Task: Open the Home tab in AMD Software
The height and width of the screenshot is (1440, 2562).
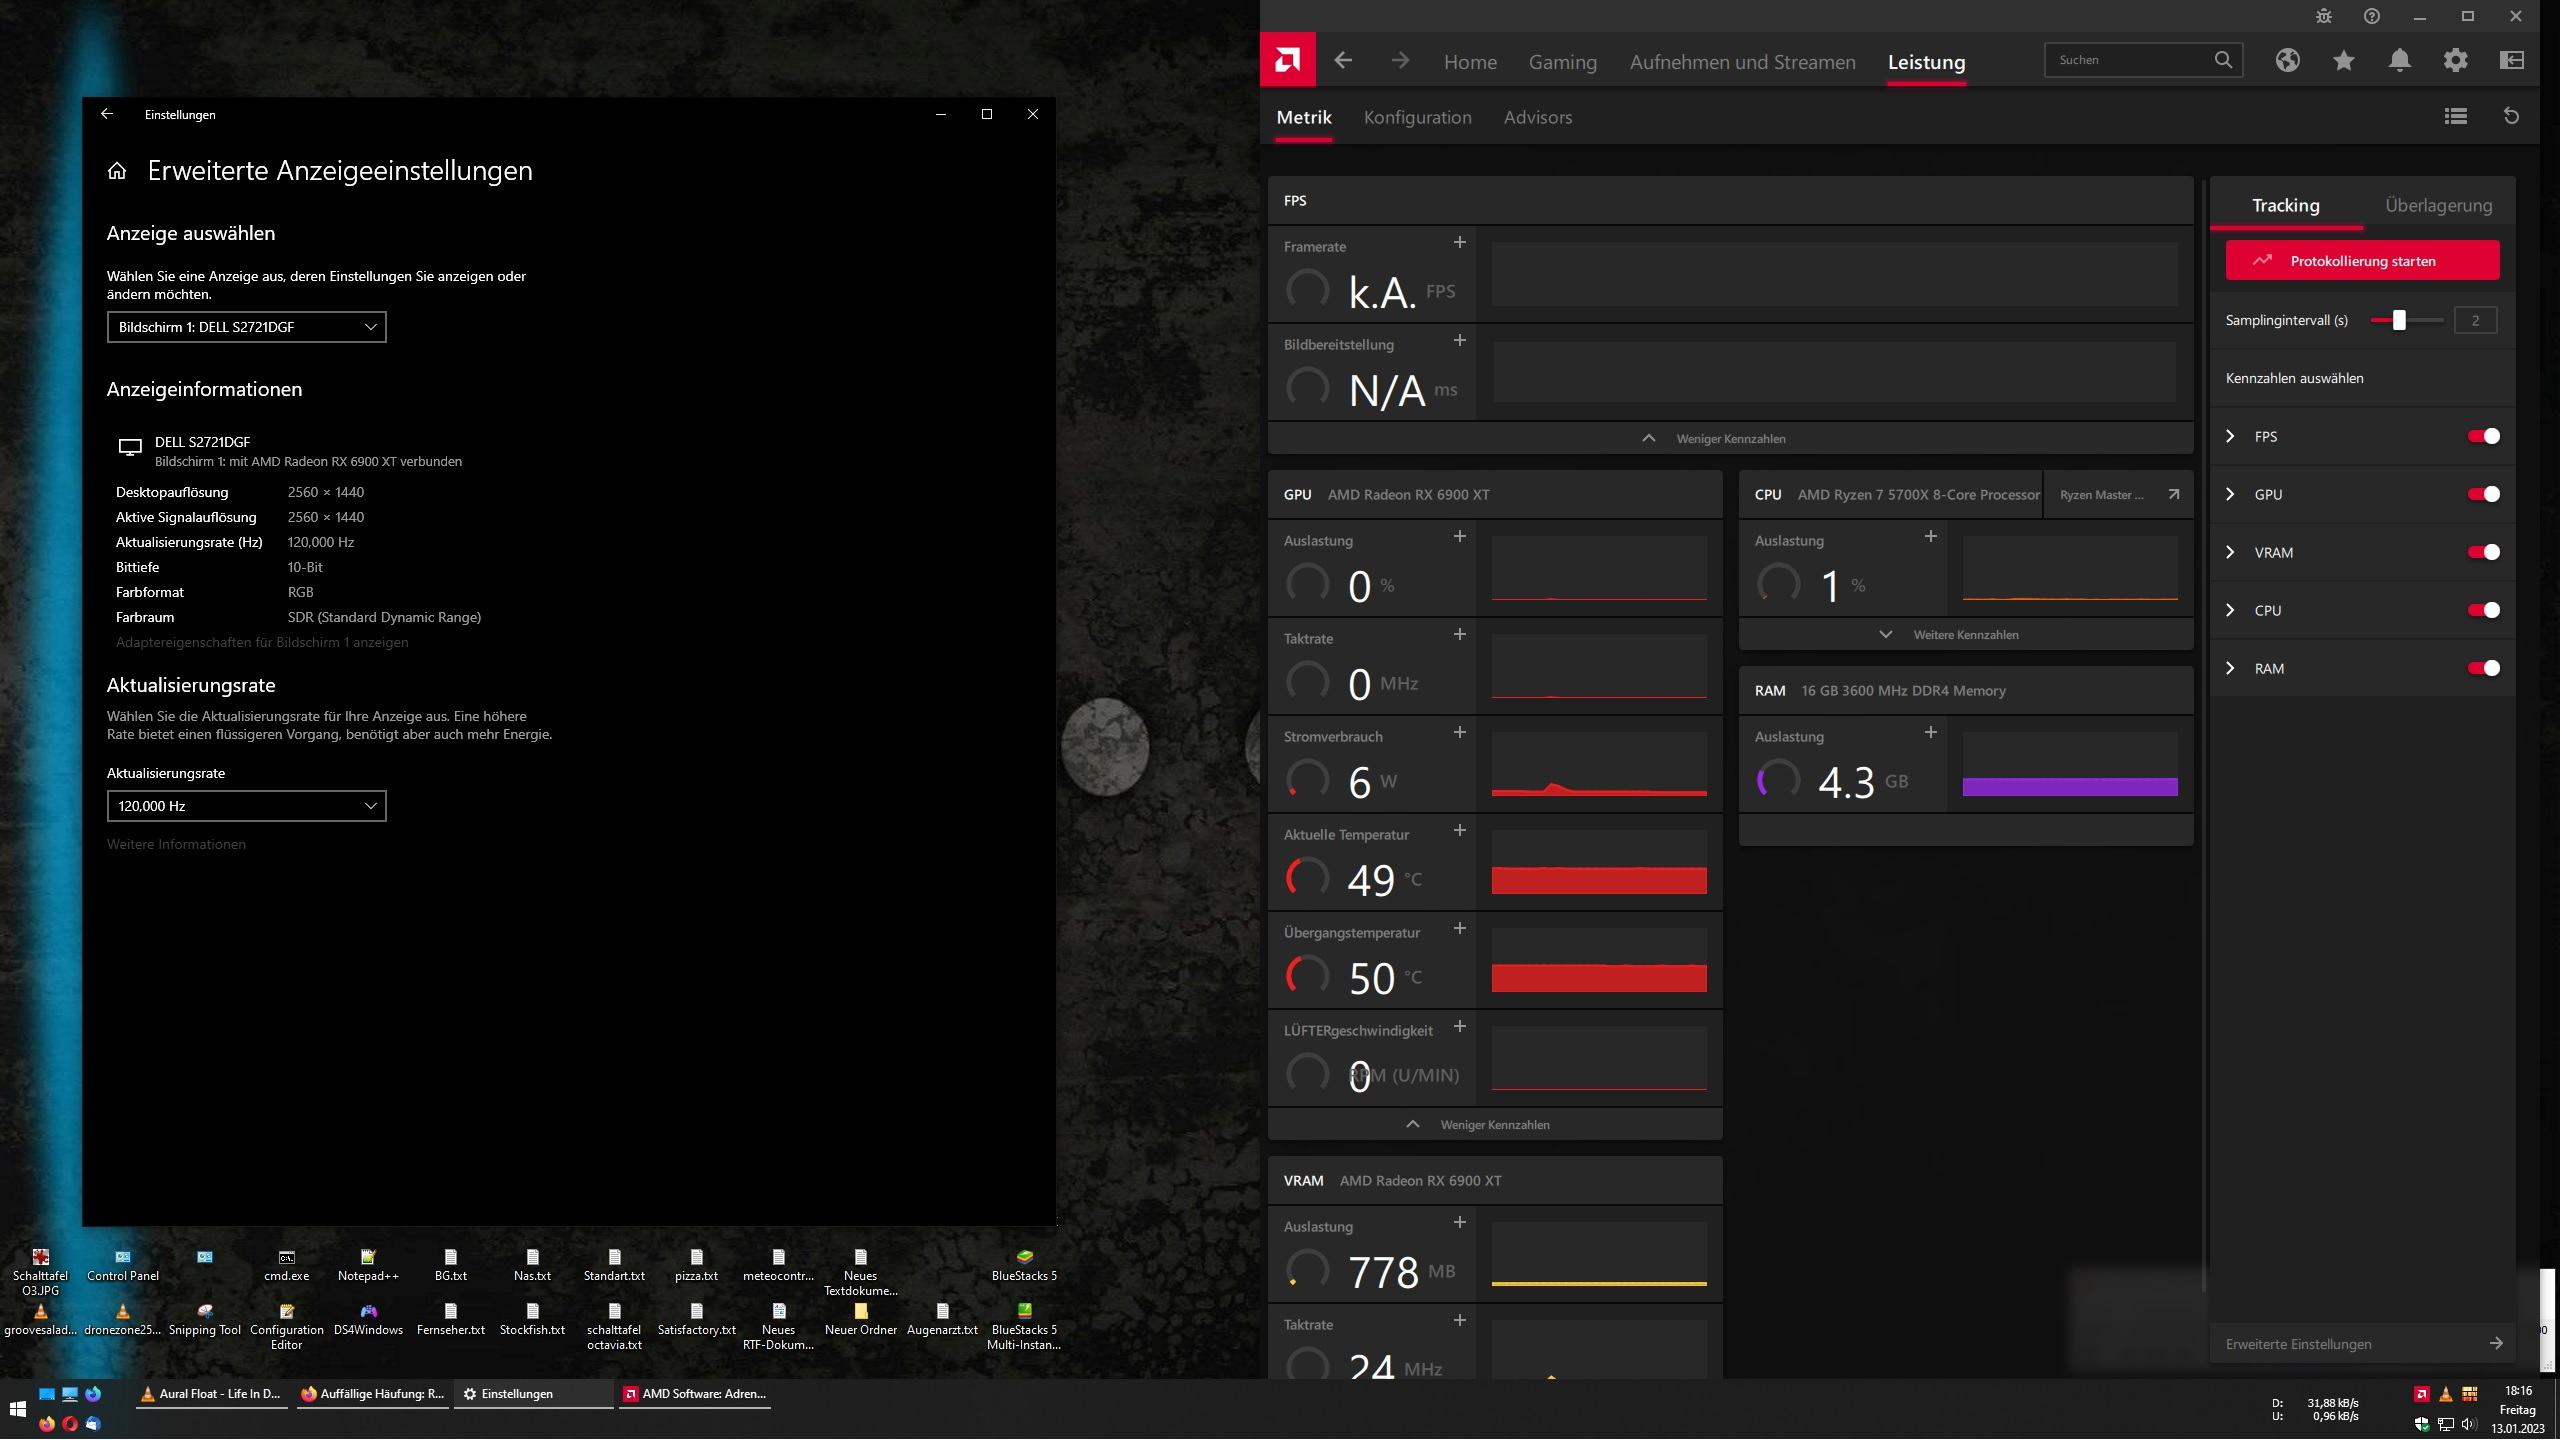Action: (1471, 62)
